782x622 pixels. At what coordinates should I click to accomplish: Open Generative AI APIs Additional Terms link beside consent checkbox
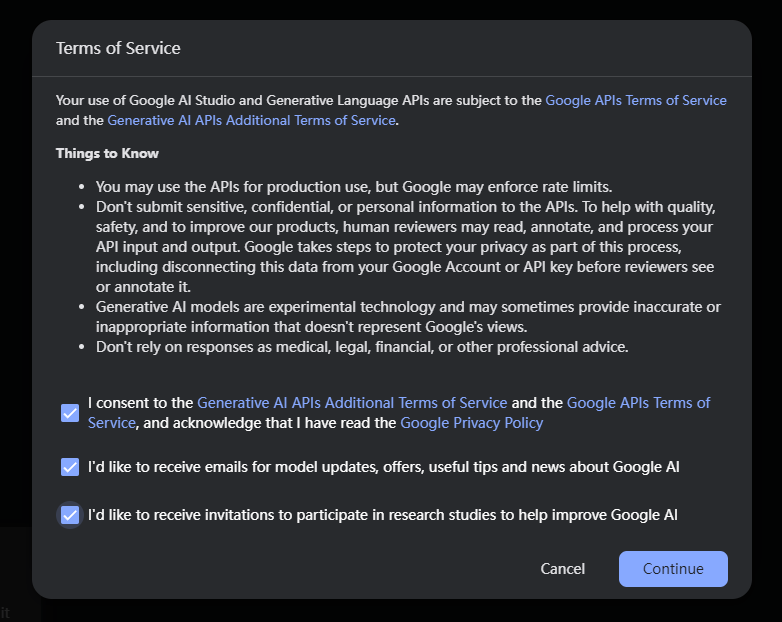352,403
